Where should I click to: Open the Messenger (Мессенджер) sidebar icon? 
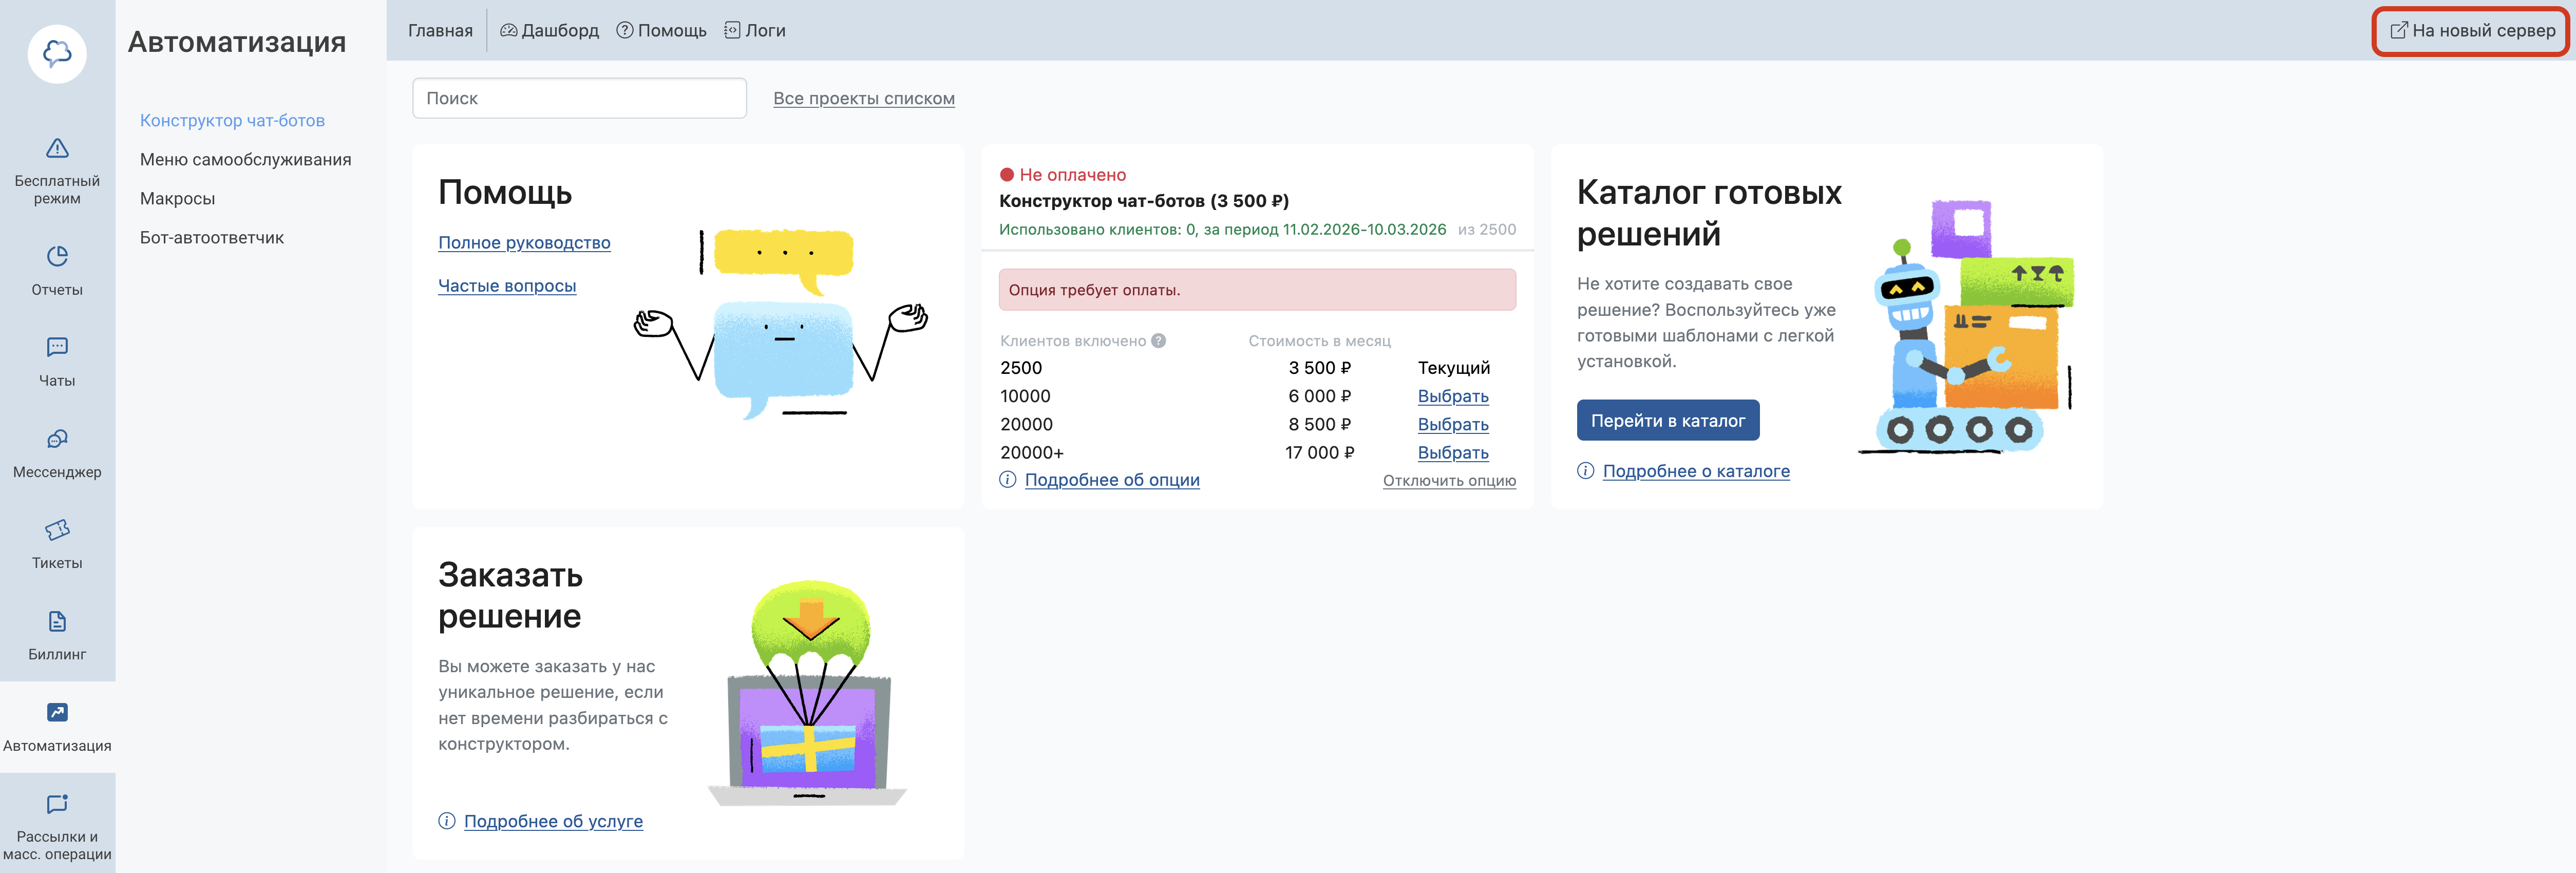[57, 439]
